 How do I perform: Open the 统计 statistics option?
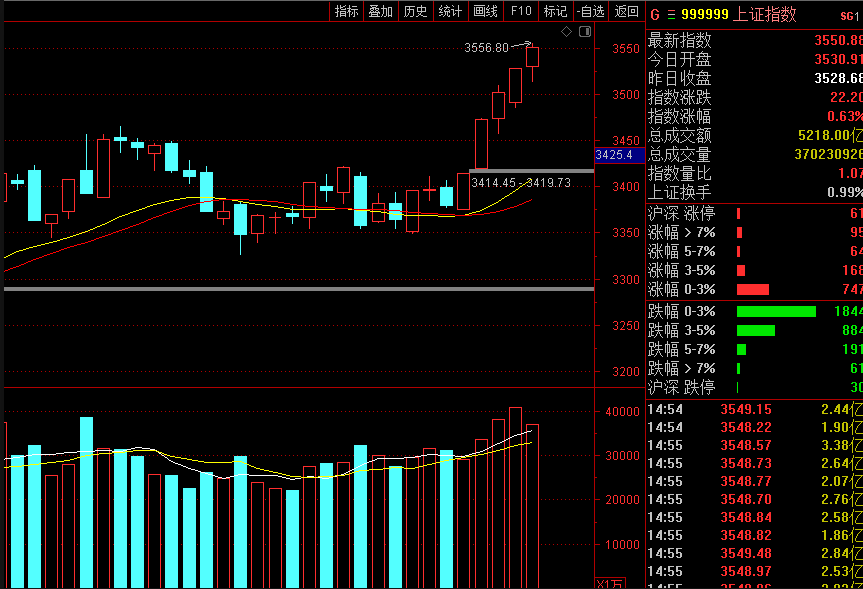click(450, 11)
